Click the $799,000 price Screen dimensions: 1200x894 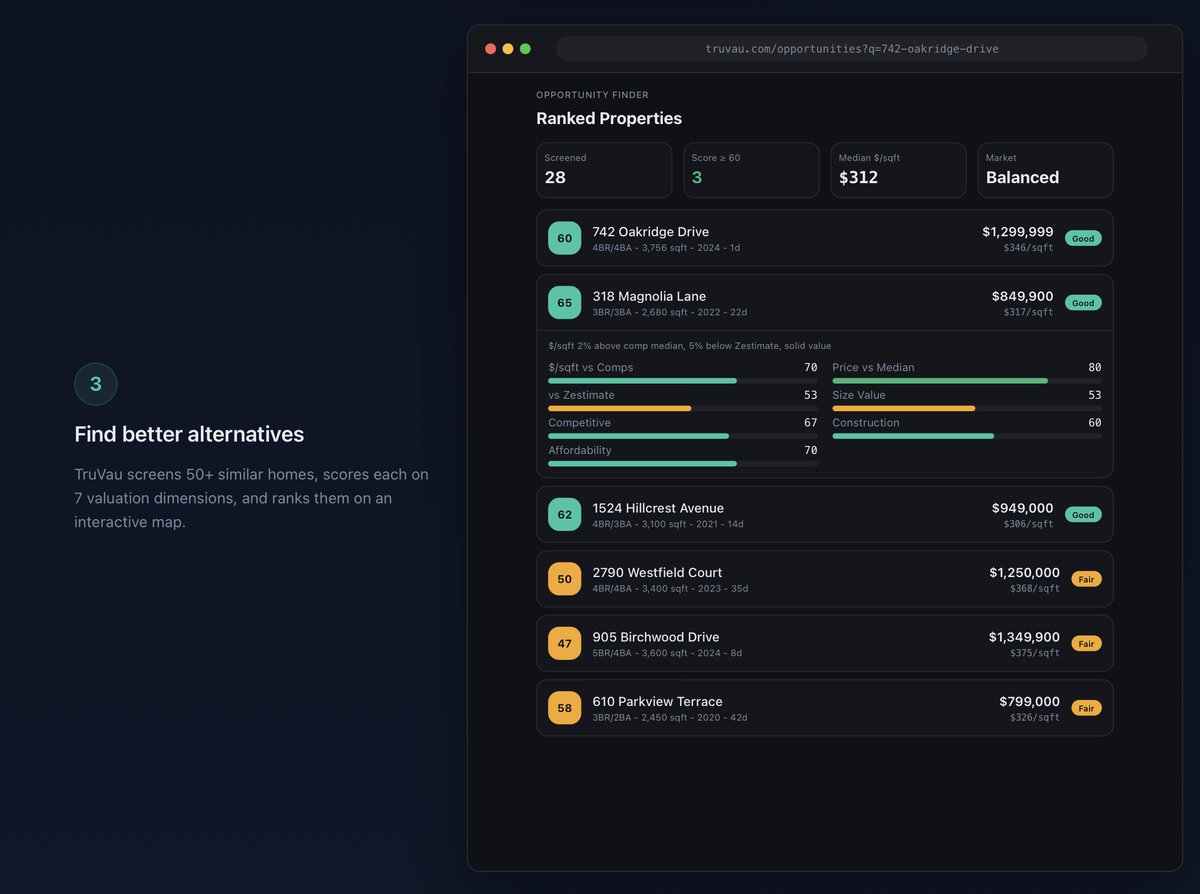(1029, 702)
